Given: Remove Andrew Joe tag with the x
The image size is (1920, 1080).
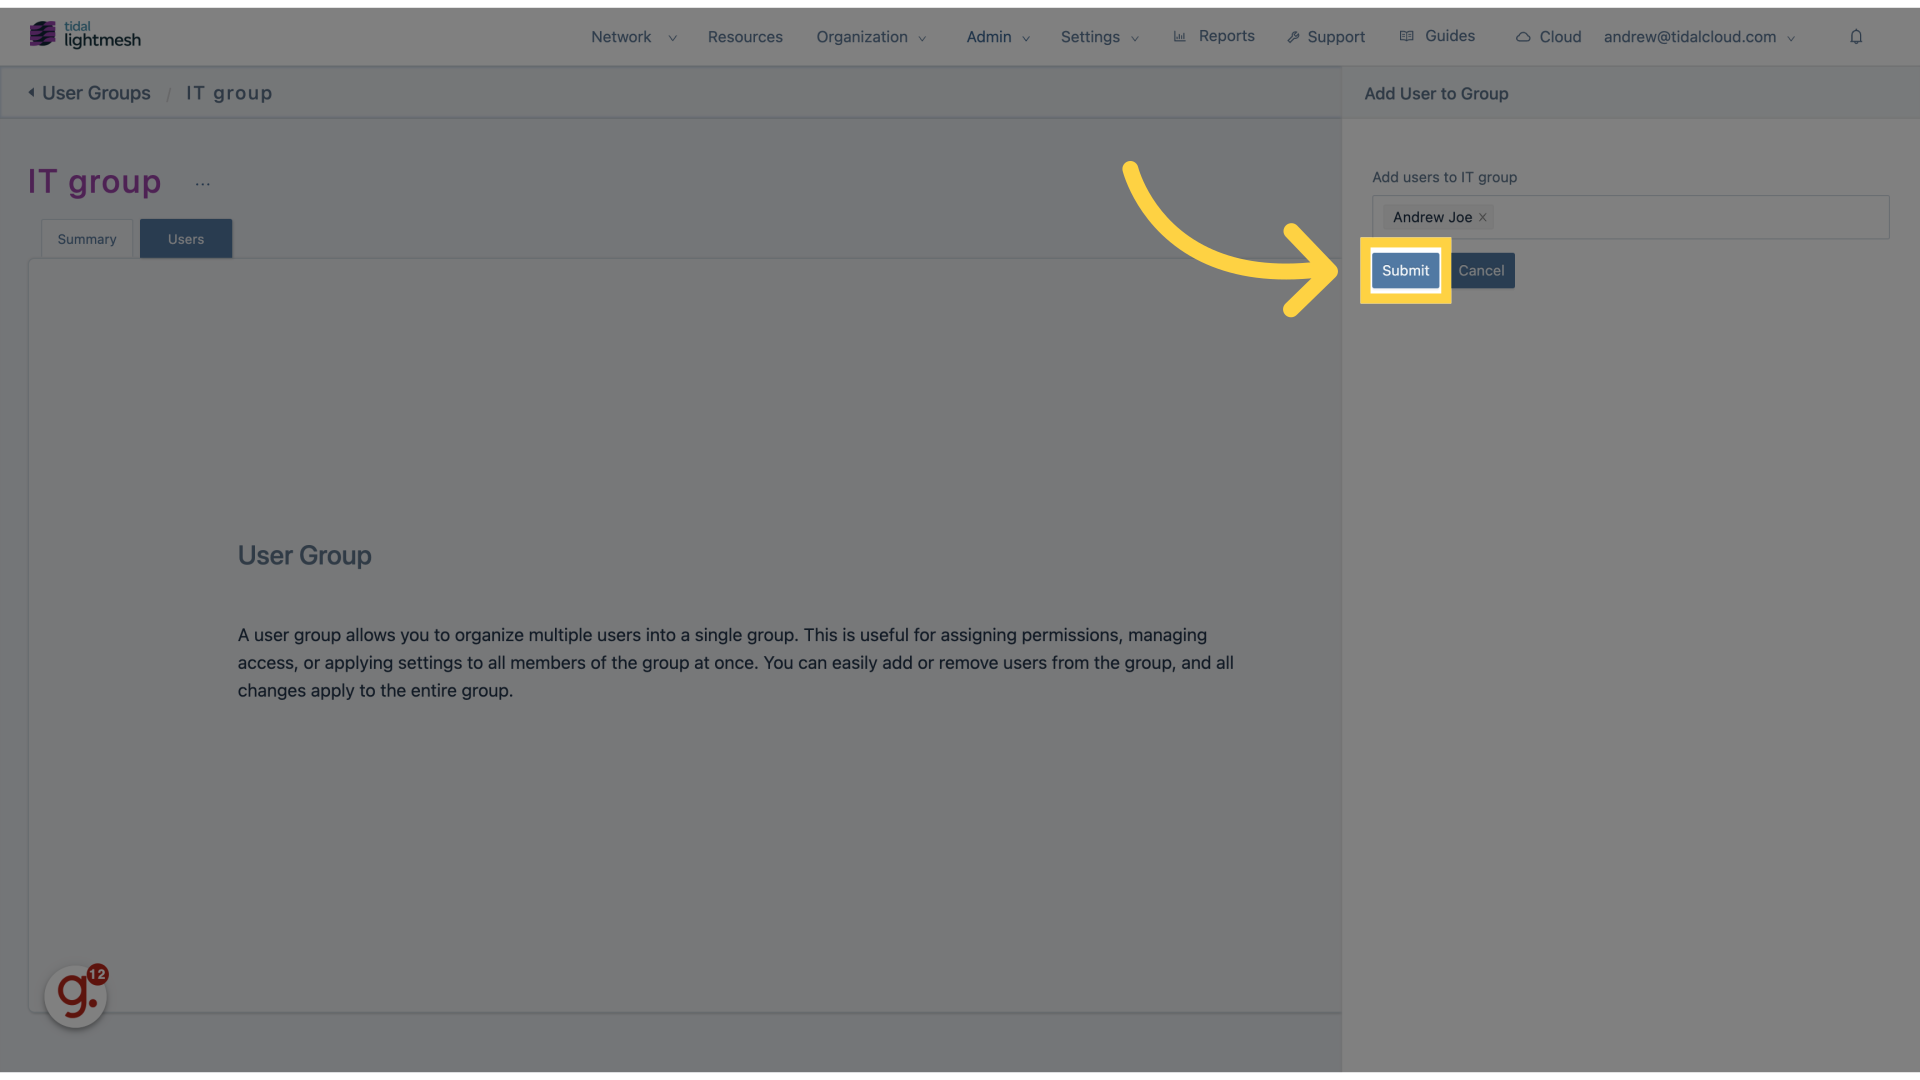Looking at the screenshot, I should [1483, 217].
